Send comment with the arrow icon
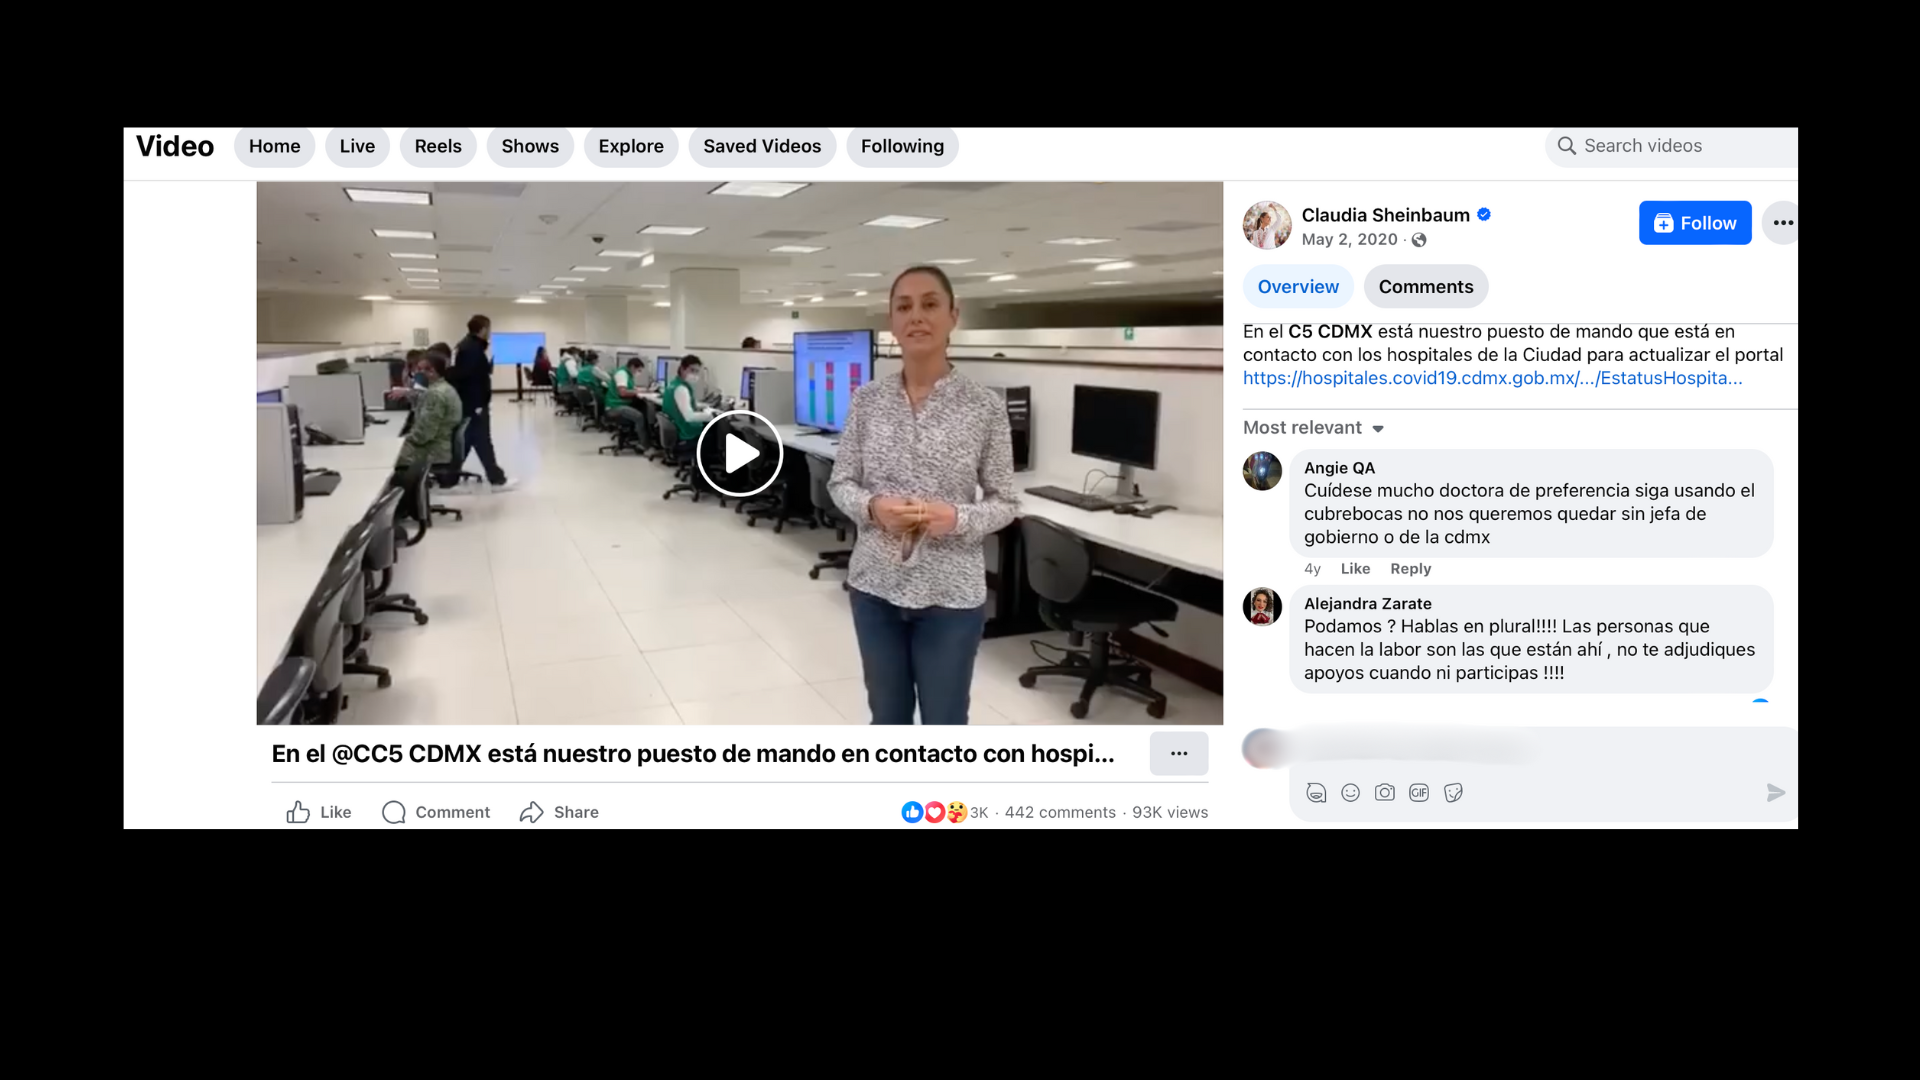The height and width of the screenshot is (1080, 1920). pos(1775,793)
